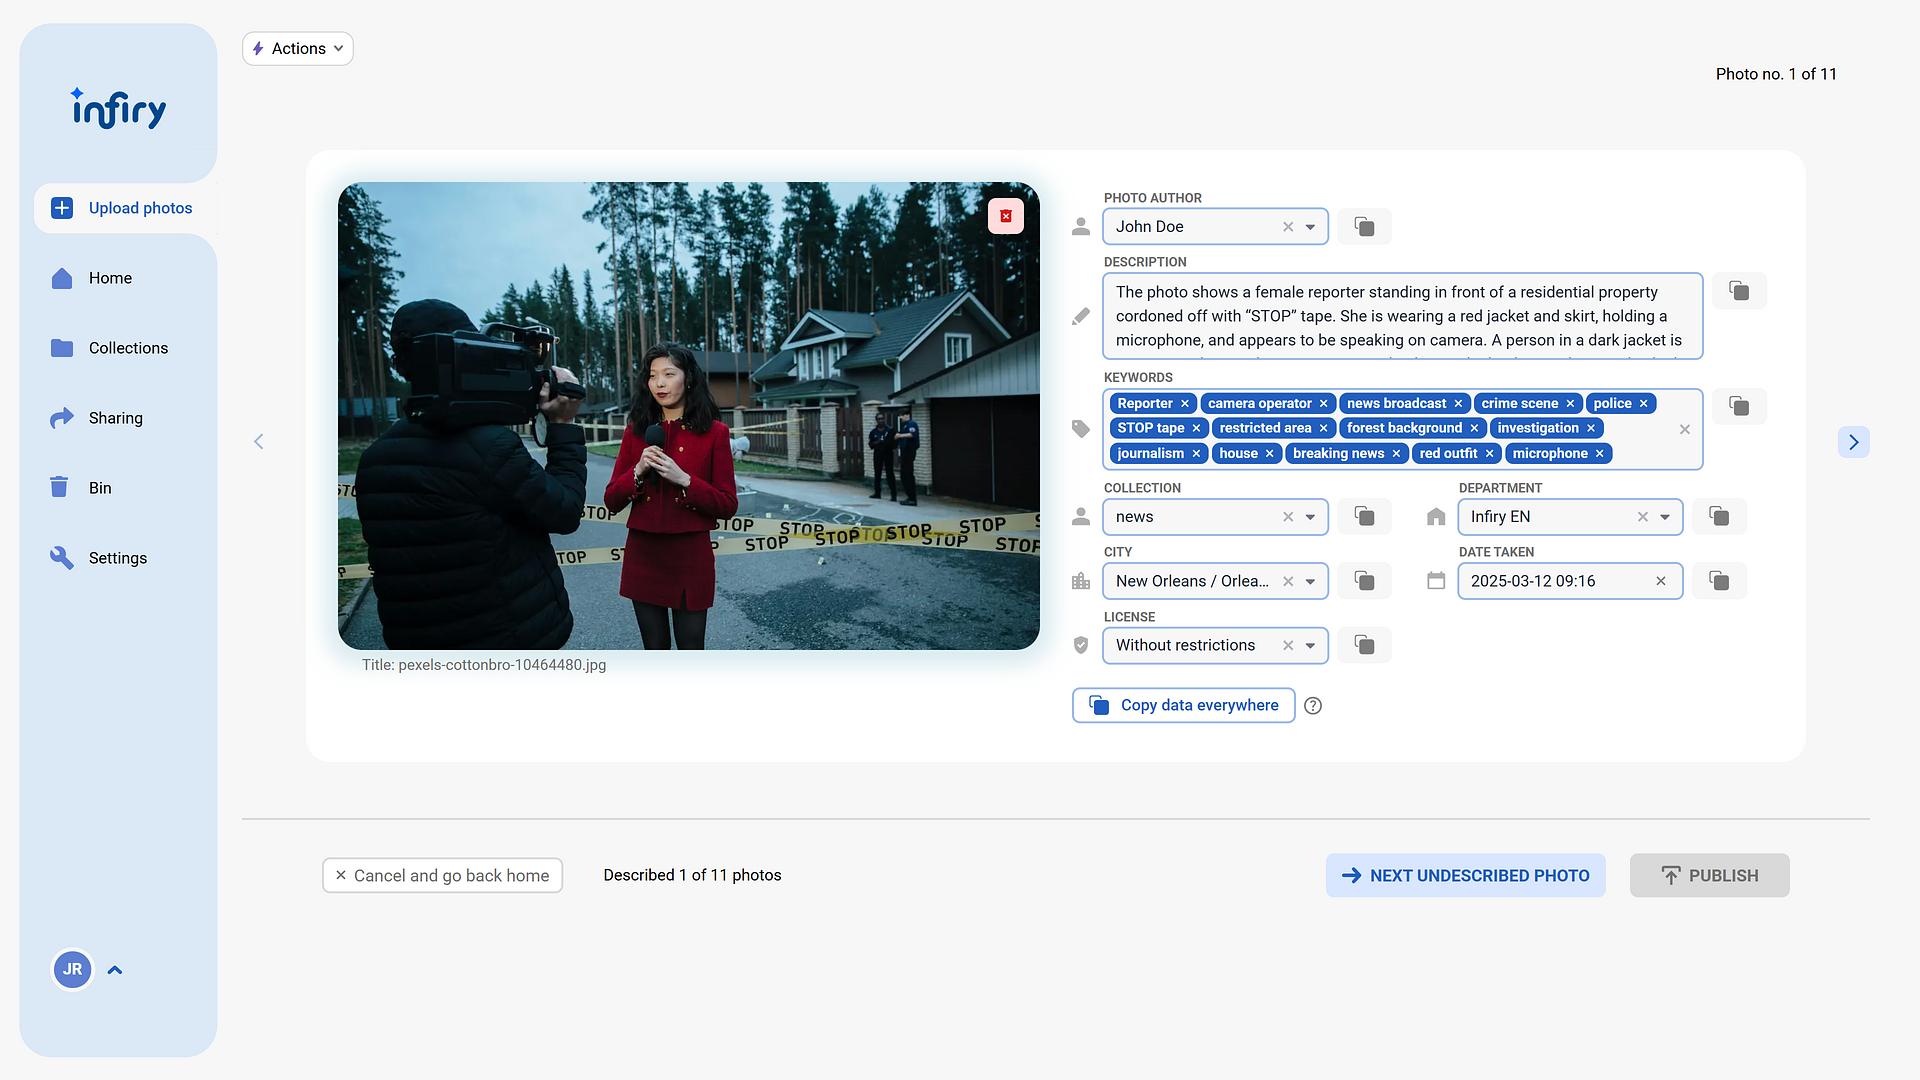Remove the investigation keyword
Screen dimensions: 1920x1080
click(x=1591, y=428)
